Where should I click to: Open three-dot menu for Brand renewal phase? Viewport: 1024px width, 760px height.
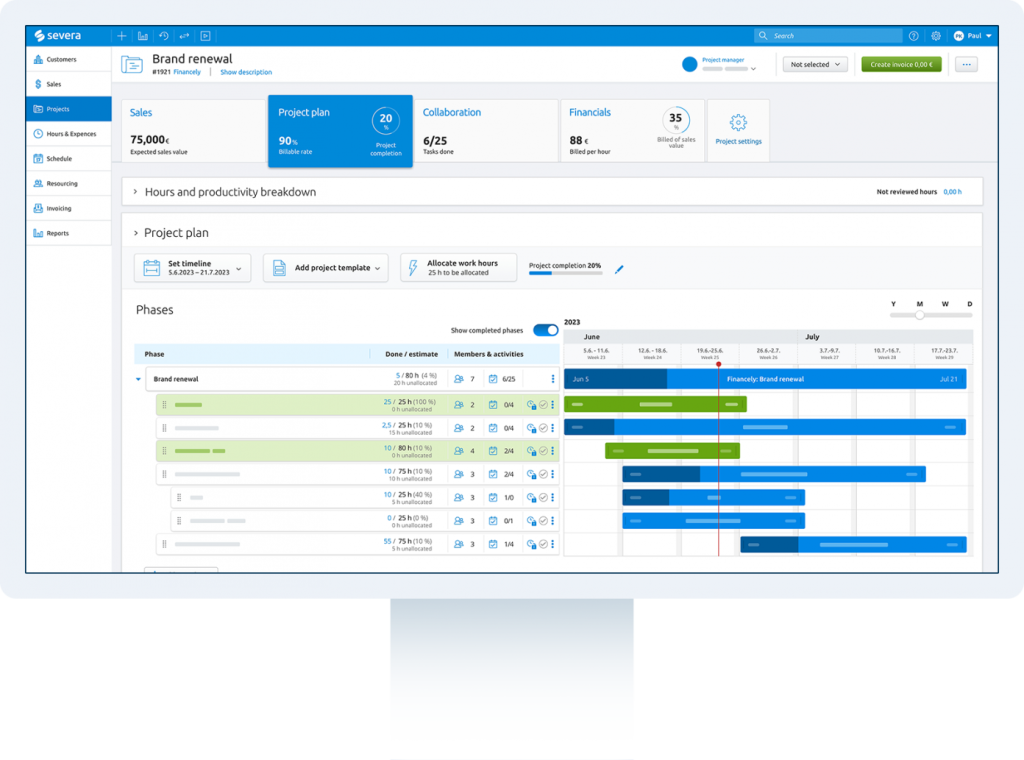(552, 380)
